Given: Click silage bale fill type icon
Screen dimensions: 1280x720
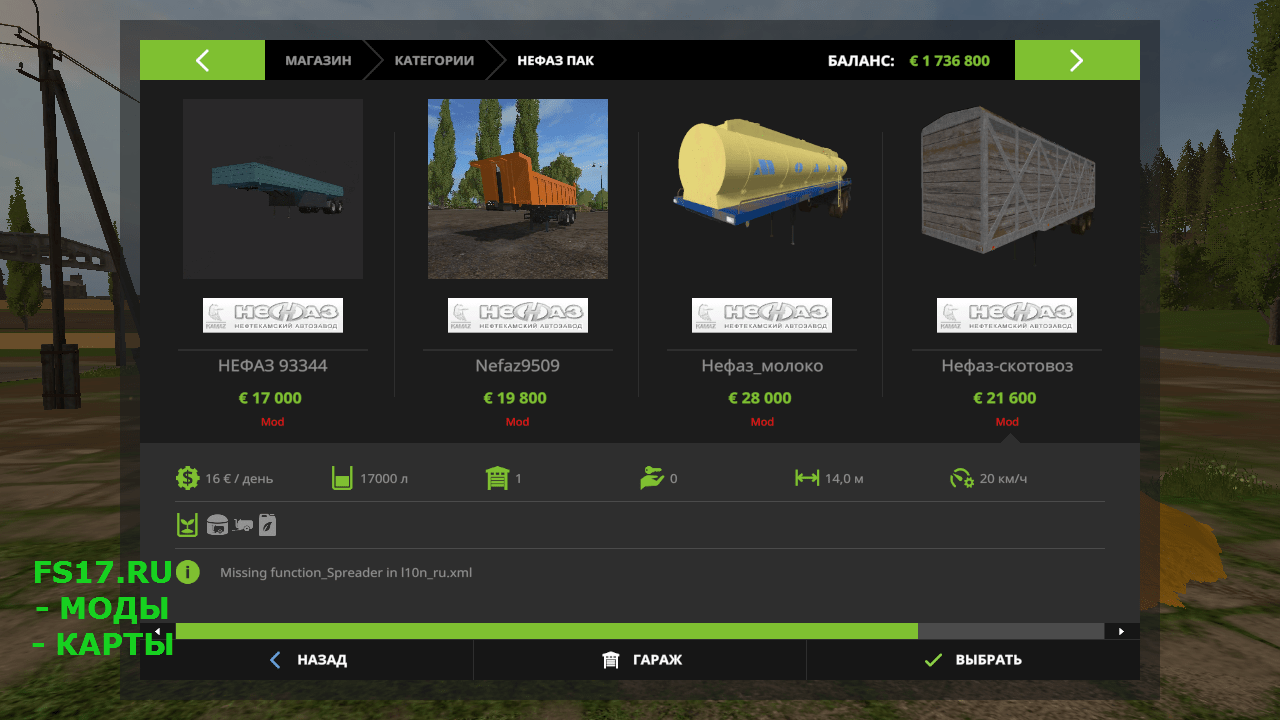Looking at the screenshot, I should (x=217, y=525).
